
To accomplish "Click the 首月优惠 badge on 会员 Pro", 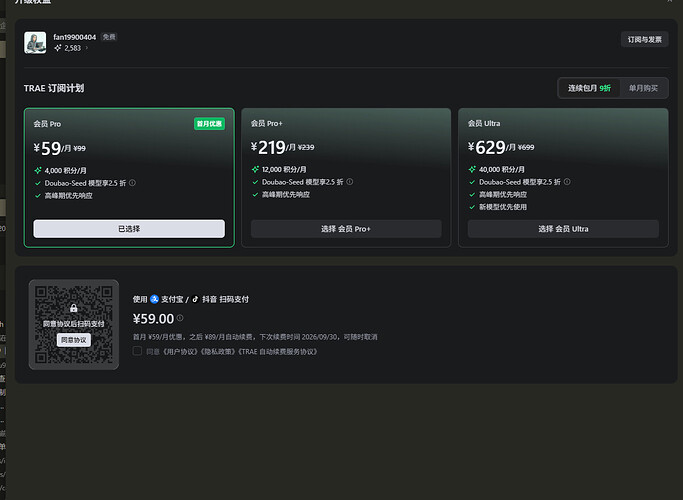I will [x=209, y=124].
